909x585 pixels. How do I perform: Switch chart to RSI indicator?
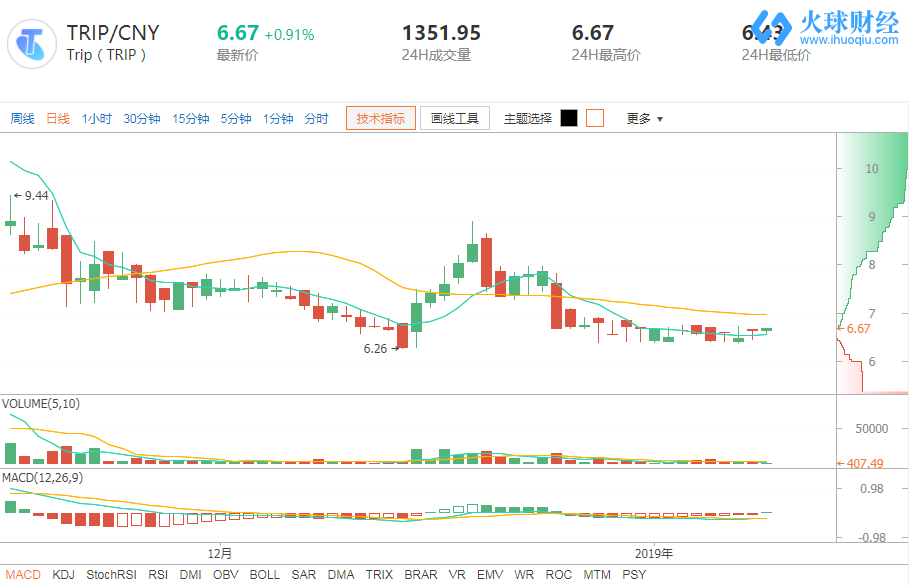(157, 575)
